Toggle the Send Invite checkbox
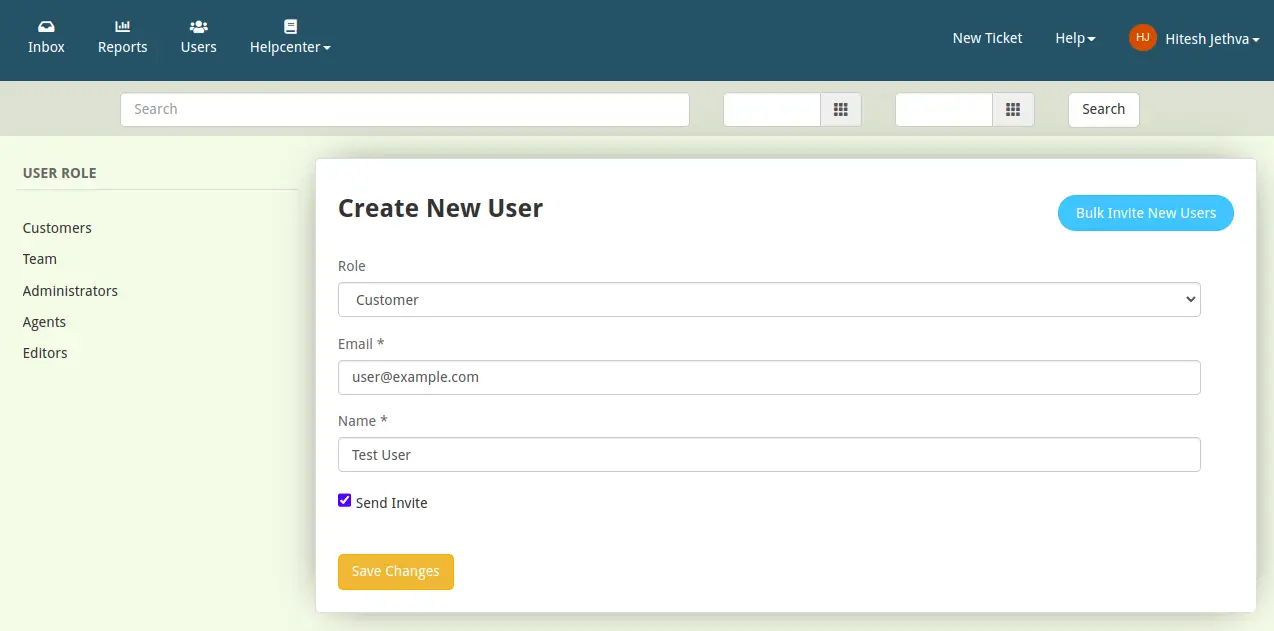The image size is (1274, 631). (345, 501)
